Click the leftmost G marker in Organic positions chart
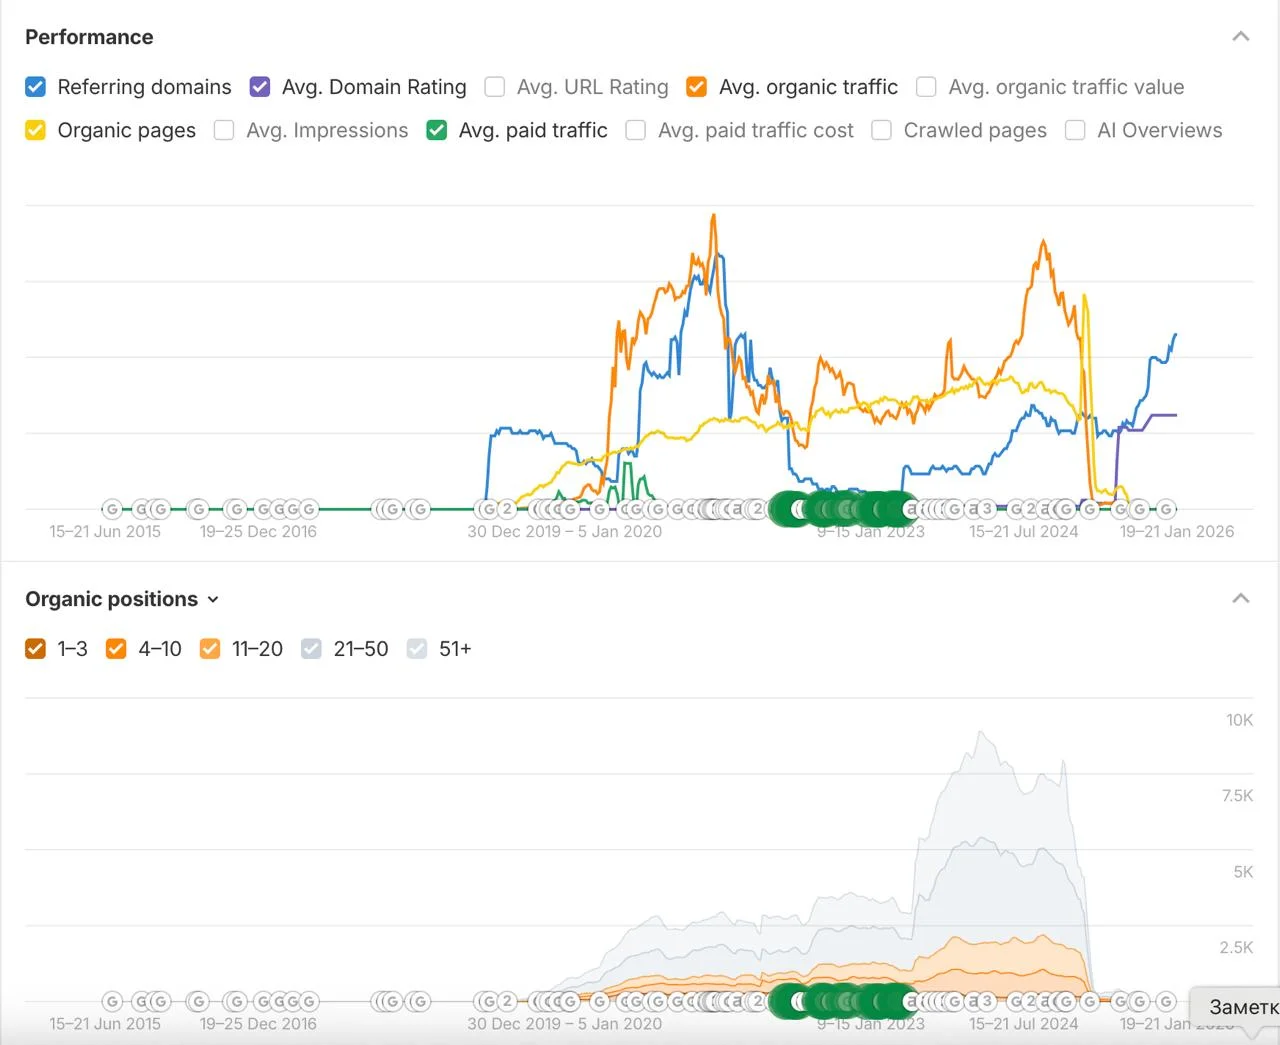The width and height of the screenshot is (1280, 1045). 112,1001
